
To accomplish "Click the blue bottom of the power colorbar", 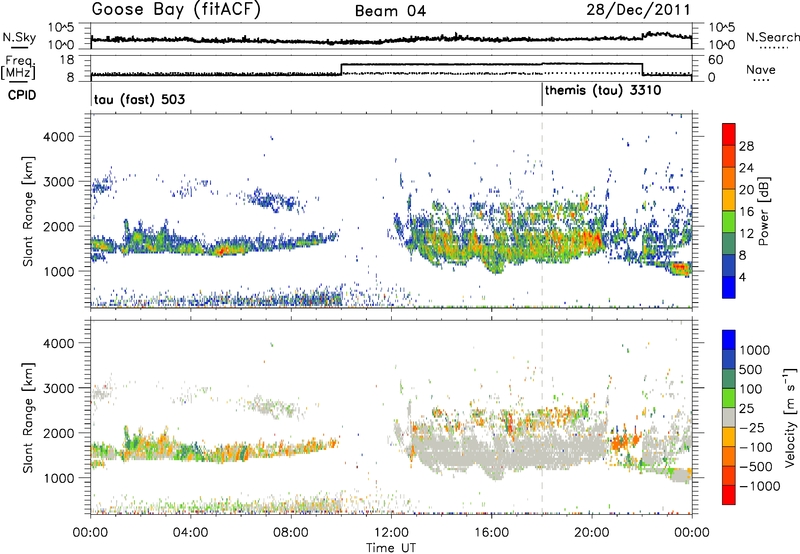I will pos(729,287).
